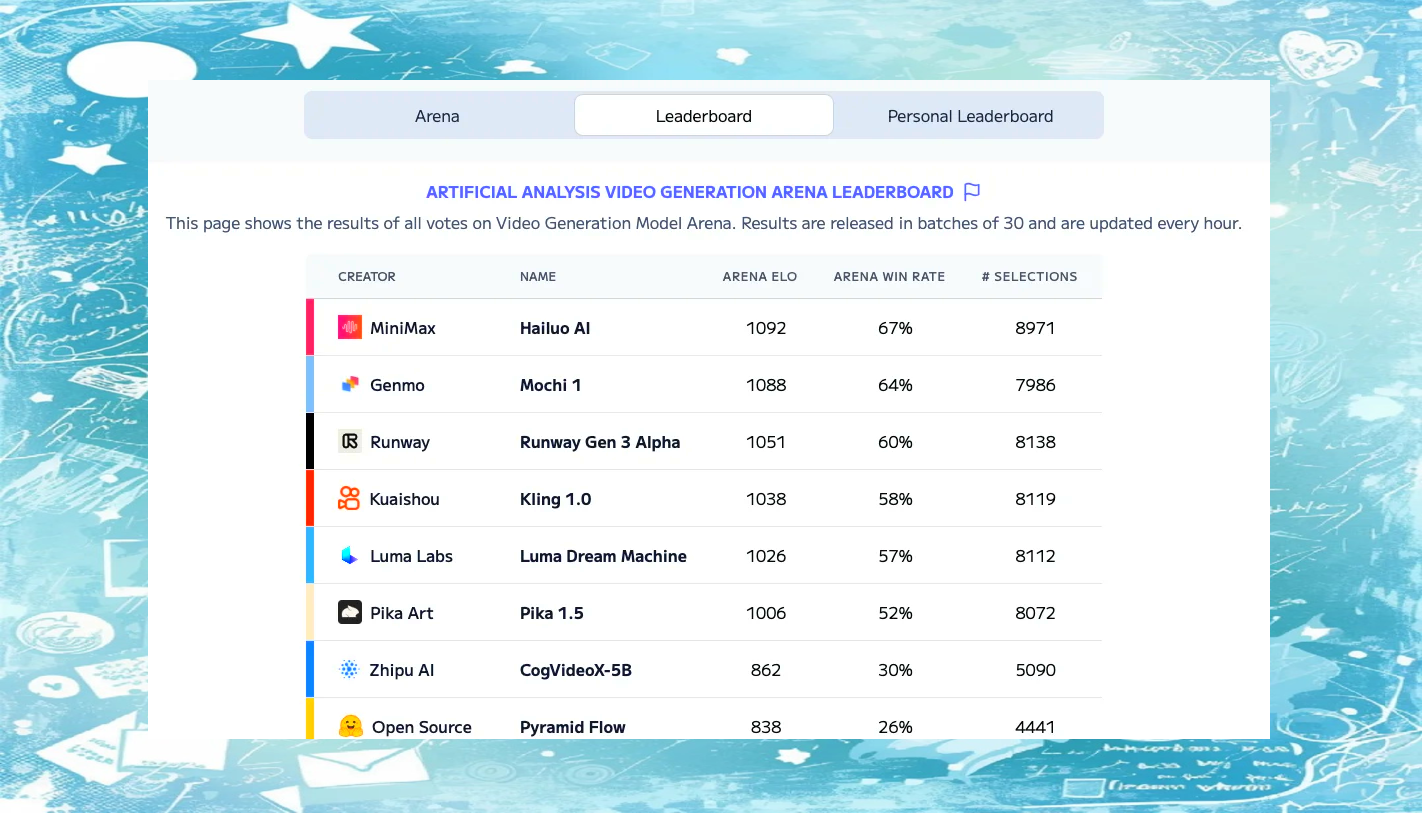
Task: Click the 8119 selections count
Action: pyautogui.click(x=1035, y=499)
